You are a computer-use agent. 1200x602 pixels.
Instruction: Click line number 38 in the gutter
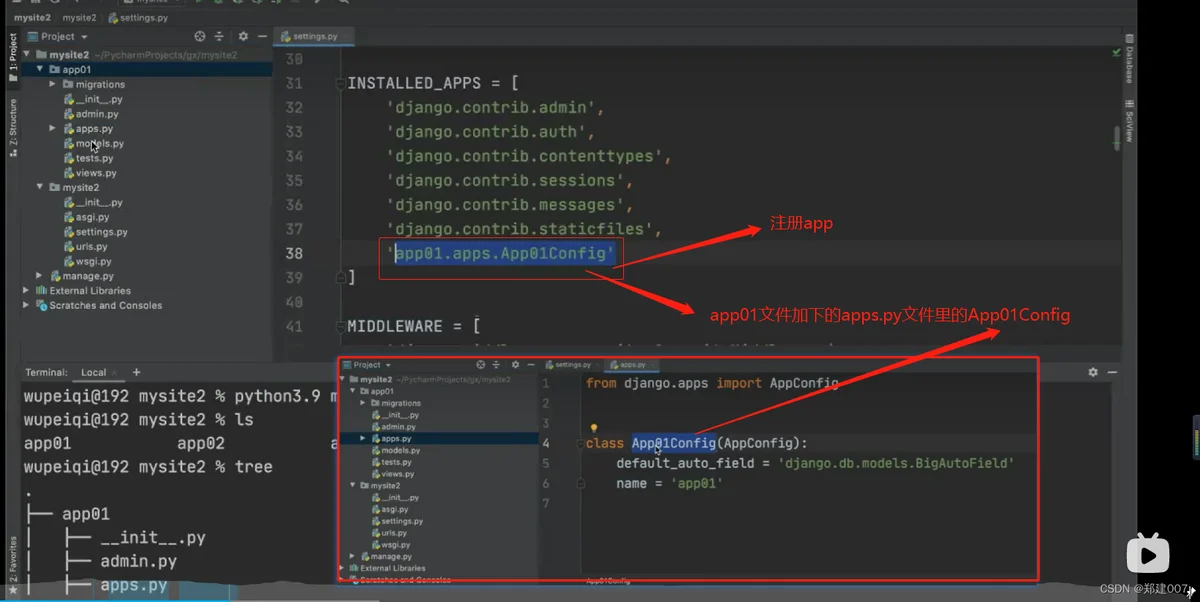293,253
